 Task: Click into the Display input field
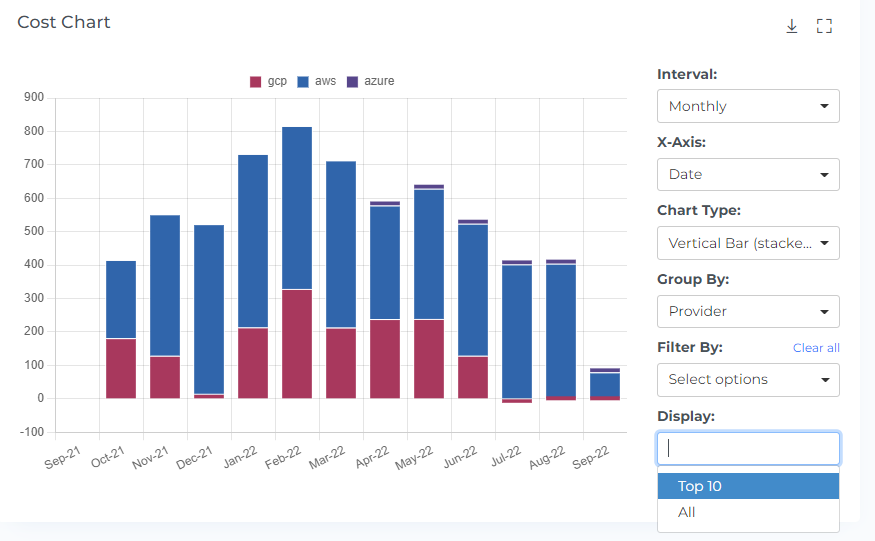(x=748, y=449)
